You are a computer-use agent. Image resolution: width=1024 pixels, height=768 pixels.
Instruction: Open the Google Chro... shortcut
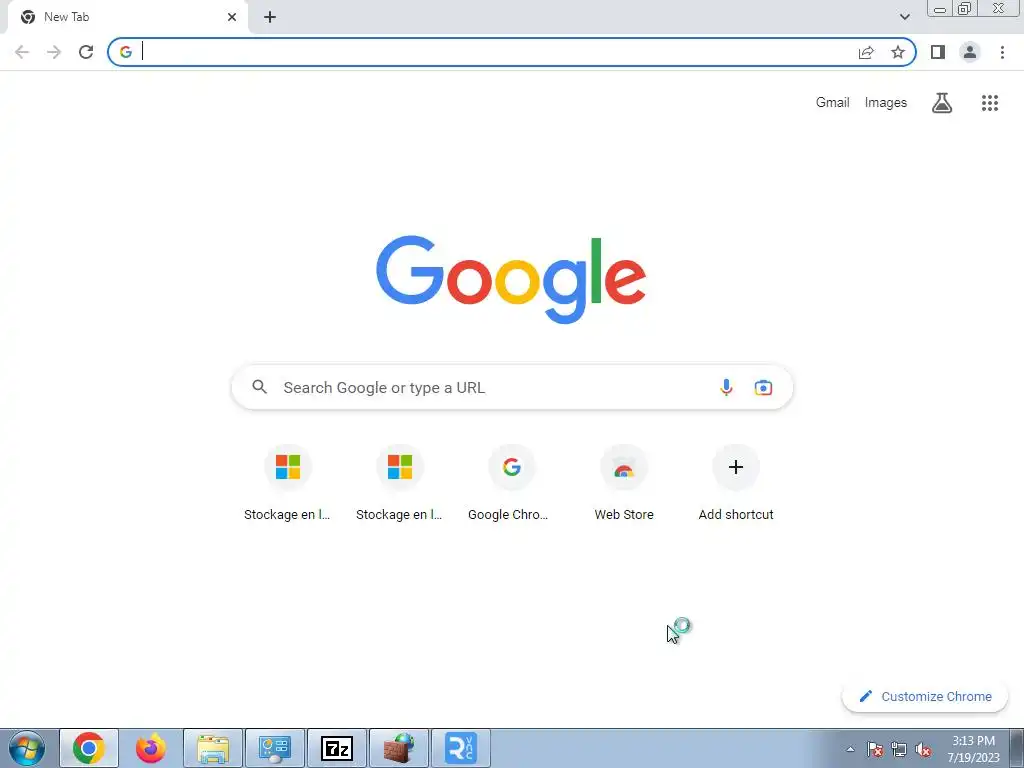[511, 483]
